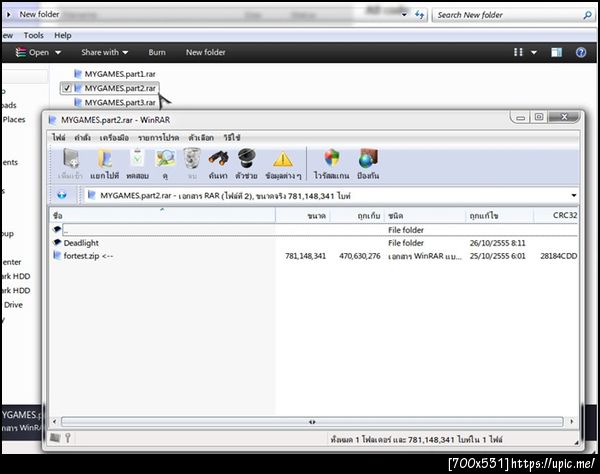Click the Test (ทดสอบ) archive icon
This screenshot has width=600, height=474.
tap(137, 159)
